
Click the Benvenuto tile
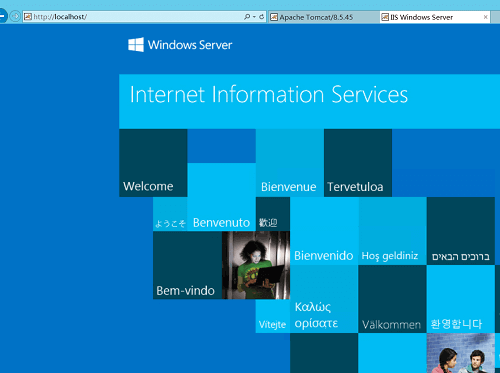tap(222, 197)
